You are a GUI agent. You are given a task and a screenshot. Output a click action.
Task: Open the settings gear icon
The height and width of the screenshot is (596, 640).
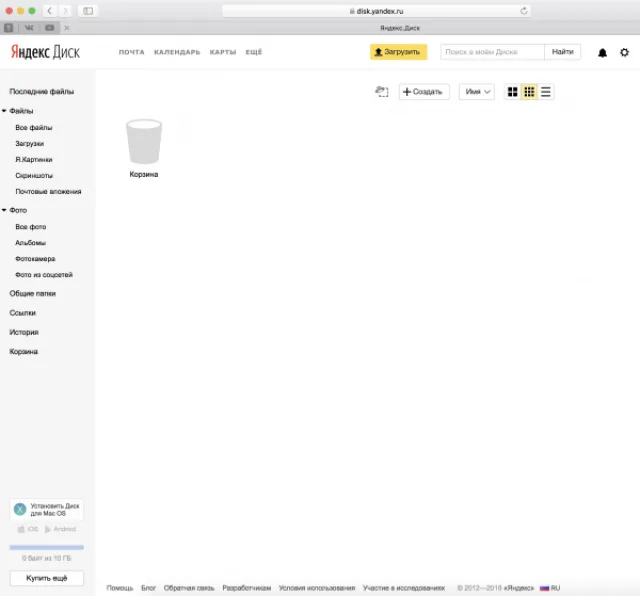coord(624,52)
